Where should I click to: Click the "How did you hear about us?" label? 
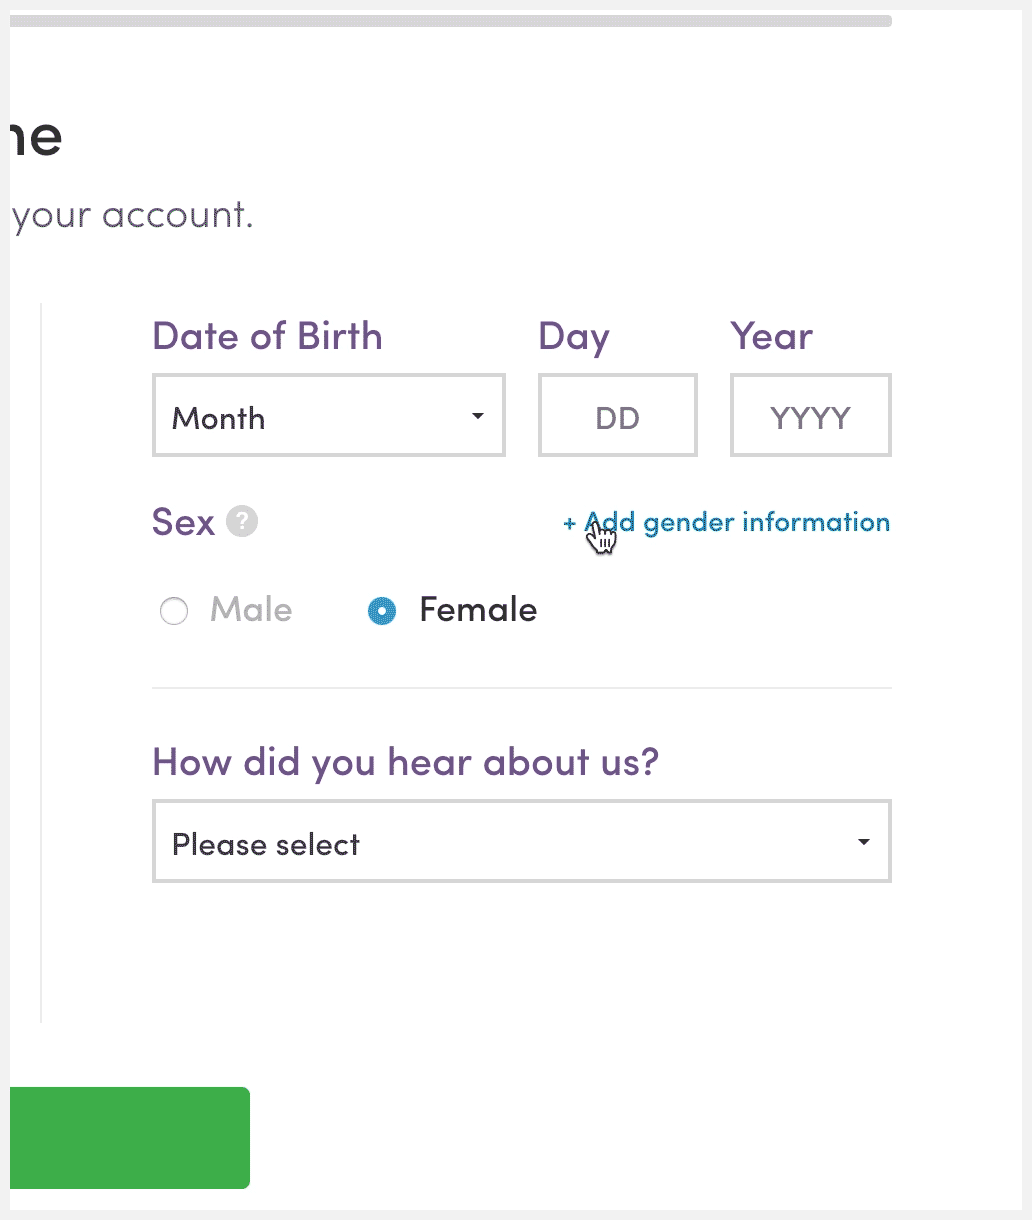405,762
